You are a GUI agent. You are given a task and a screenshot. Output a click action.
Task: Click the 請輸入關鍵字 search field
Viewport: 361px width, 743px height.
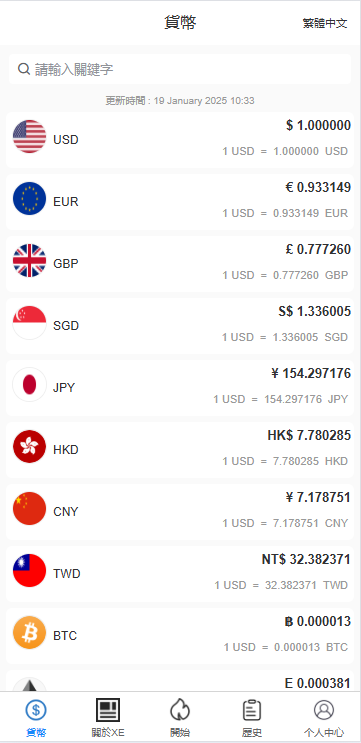click(180, 69)
